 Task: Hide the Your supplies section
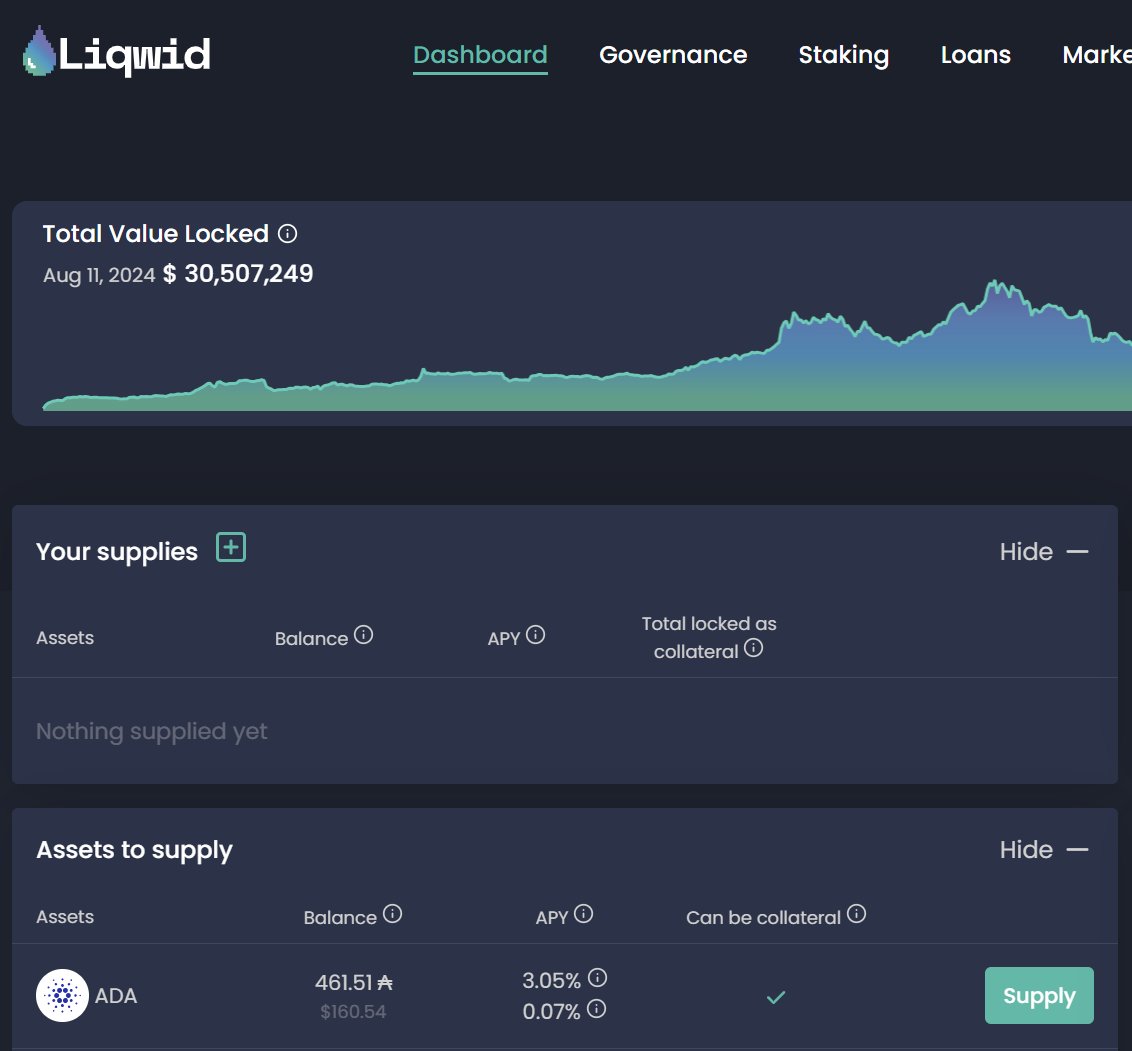[x=1044, y=551]
